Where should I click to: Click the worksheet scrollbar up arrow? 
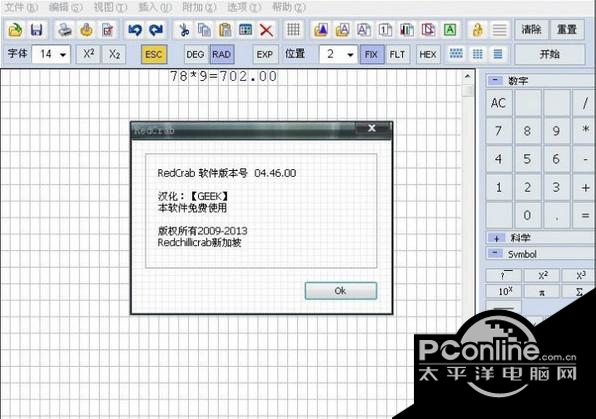(468, 77)
